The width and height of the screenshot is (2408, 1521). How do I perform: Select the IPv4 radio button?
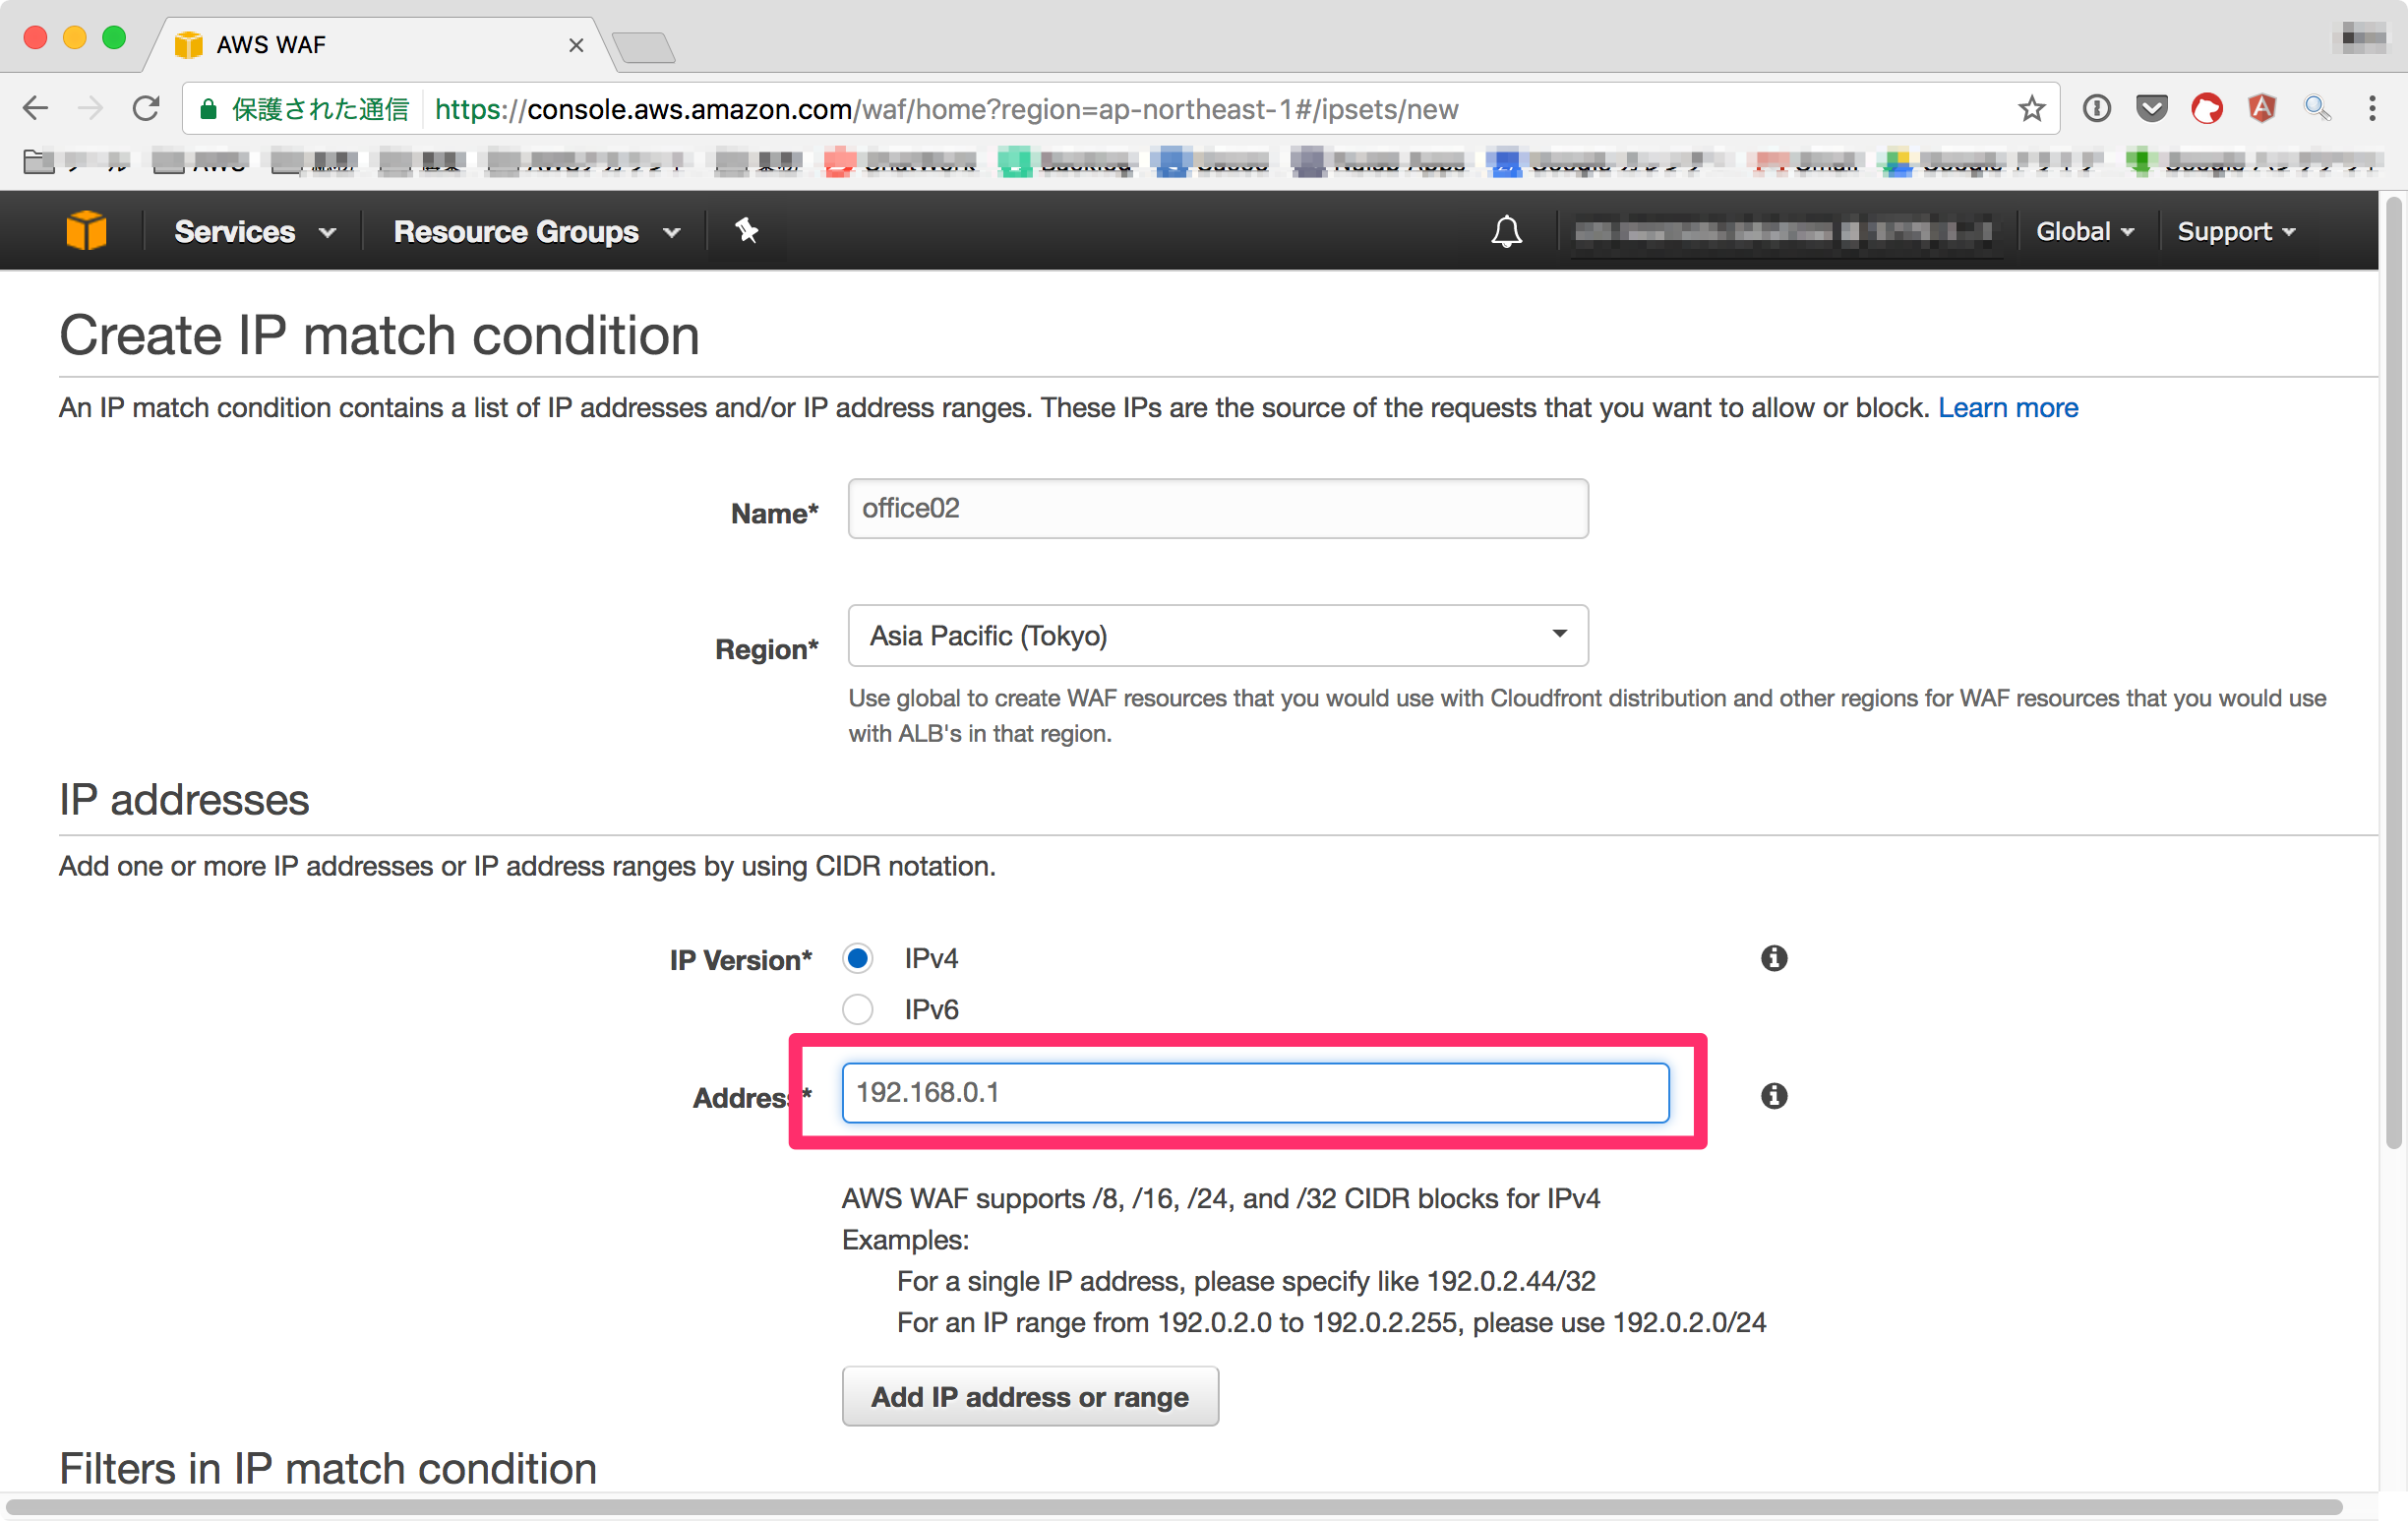(x=857, y=957)
